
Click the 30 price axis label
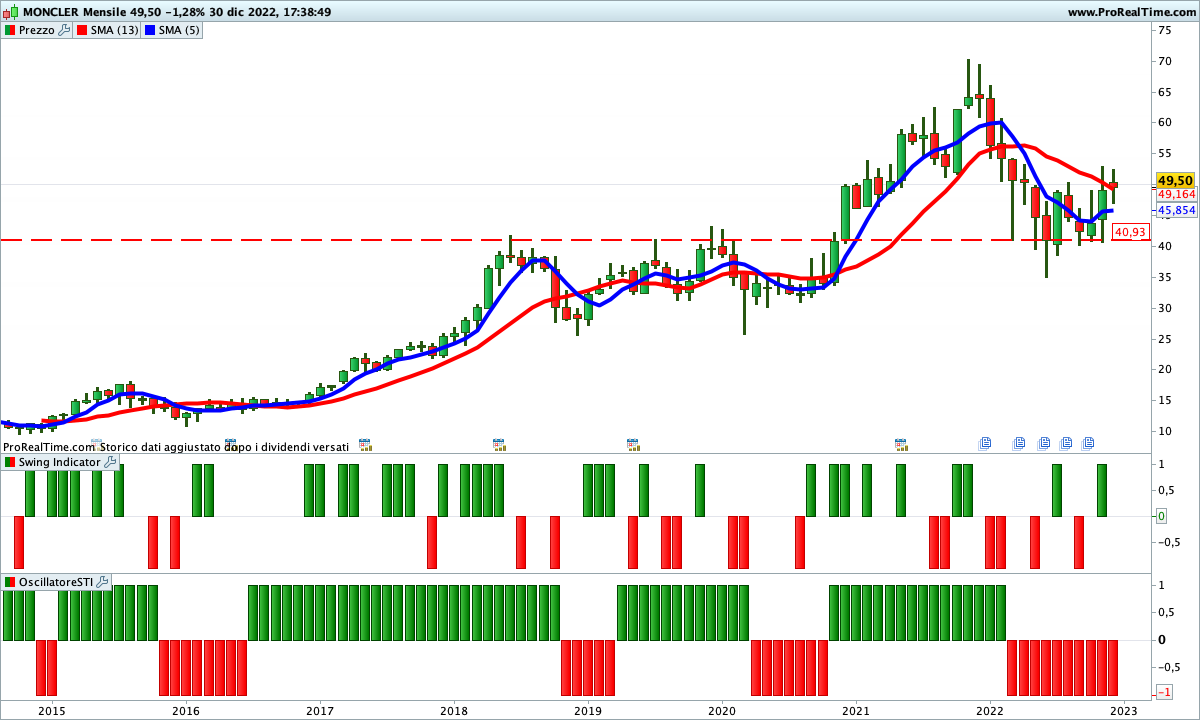pos(1165,308)
